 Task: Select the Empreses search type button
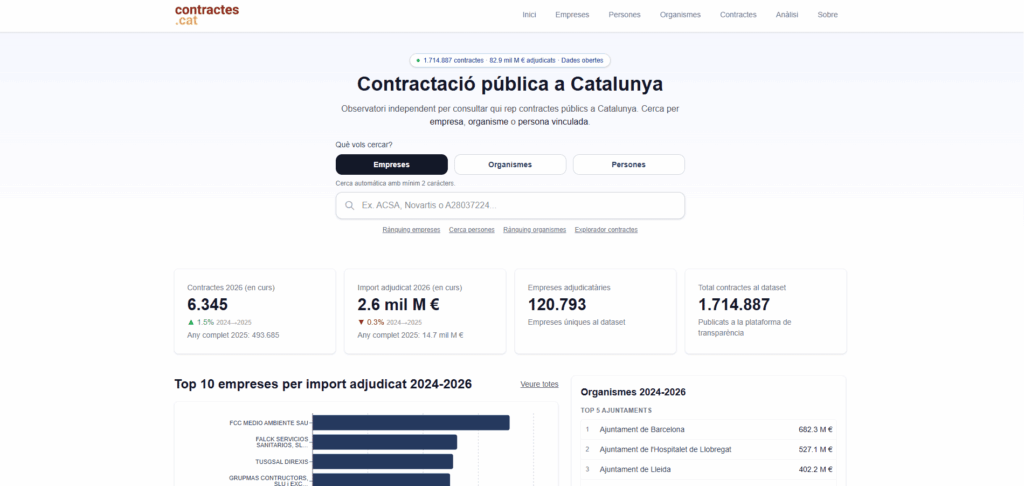click(x=392, y=165)
